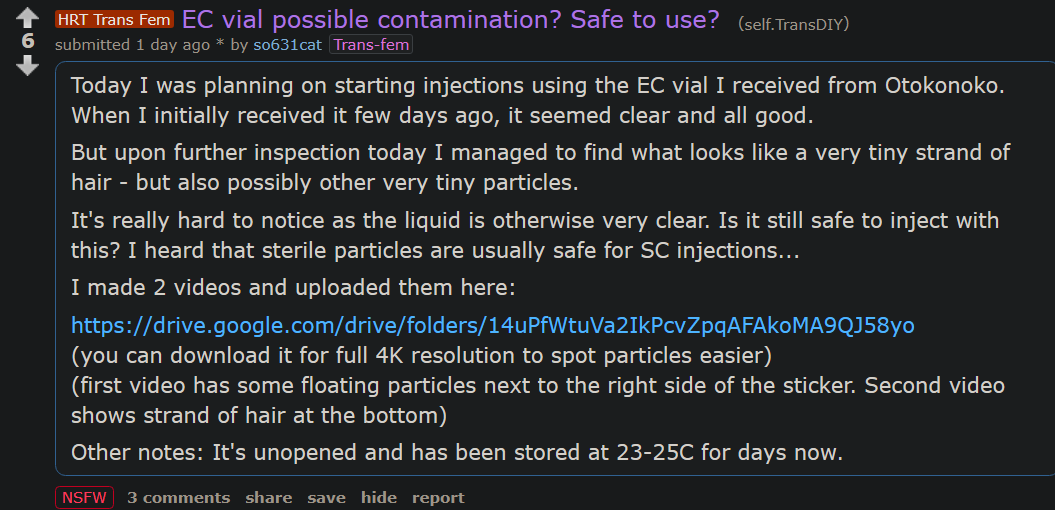This screenshot has width=1055, height=510.
Task: Hide this post
Action: click(x=379, y=497)
